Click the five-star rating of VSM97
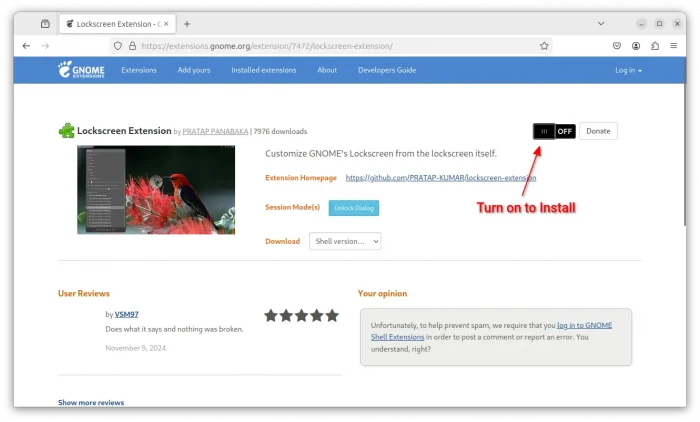 coord(301,316)
